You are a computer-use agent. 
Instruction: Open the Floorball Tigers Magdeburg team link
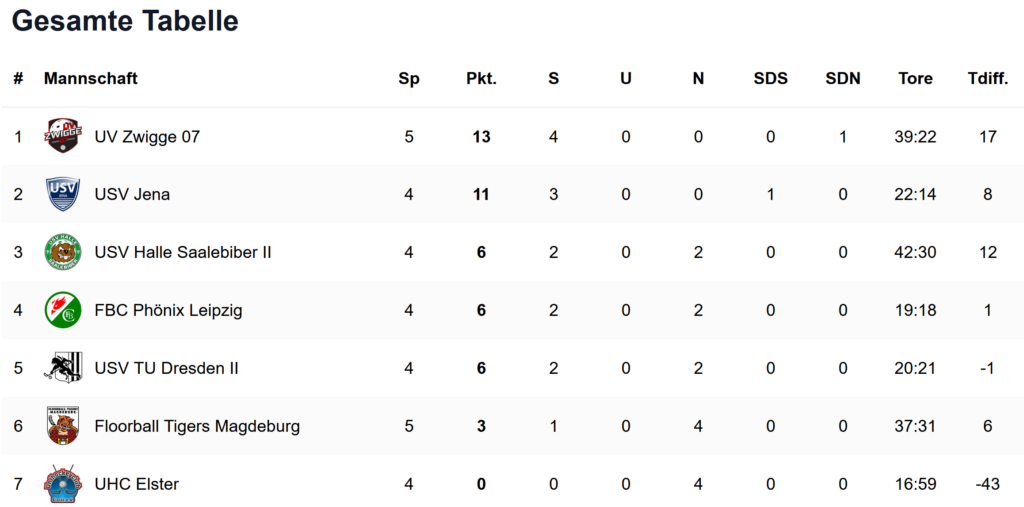tap(197, 427)
